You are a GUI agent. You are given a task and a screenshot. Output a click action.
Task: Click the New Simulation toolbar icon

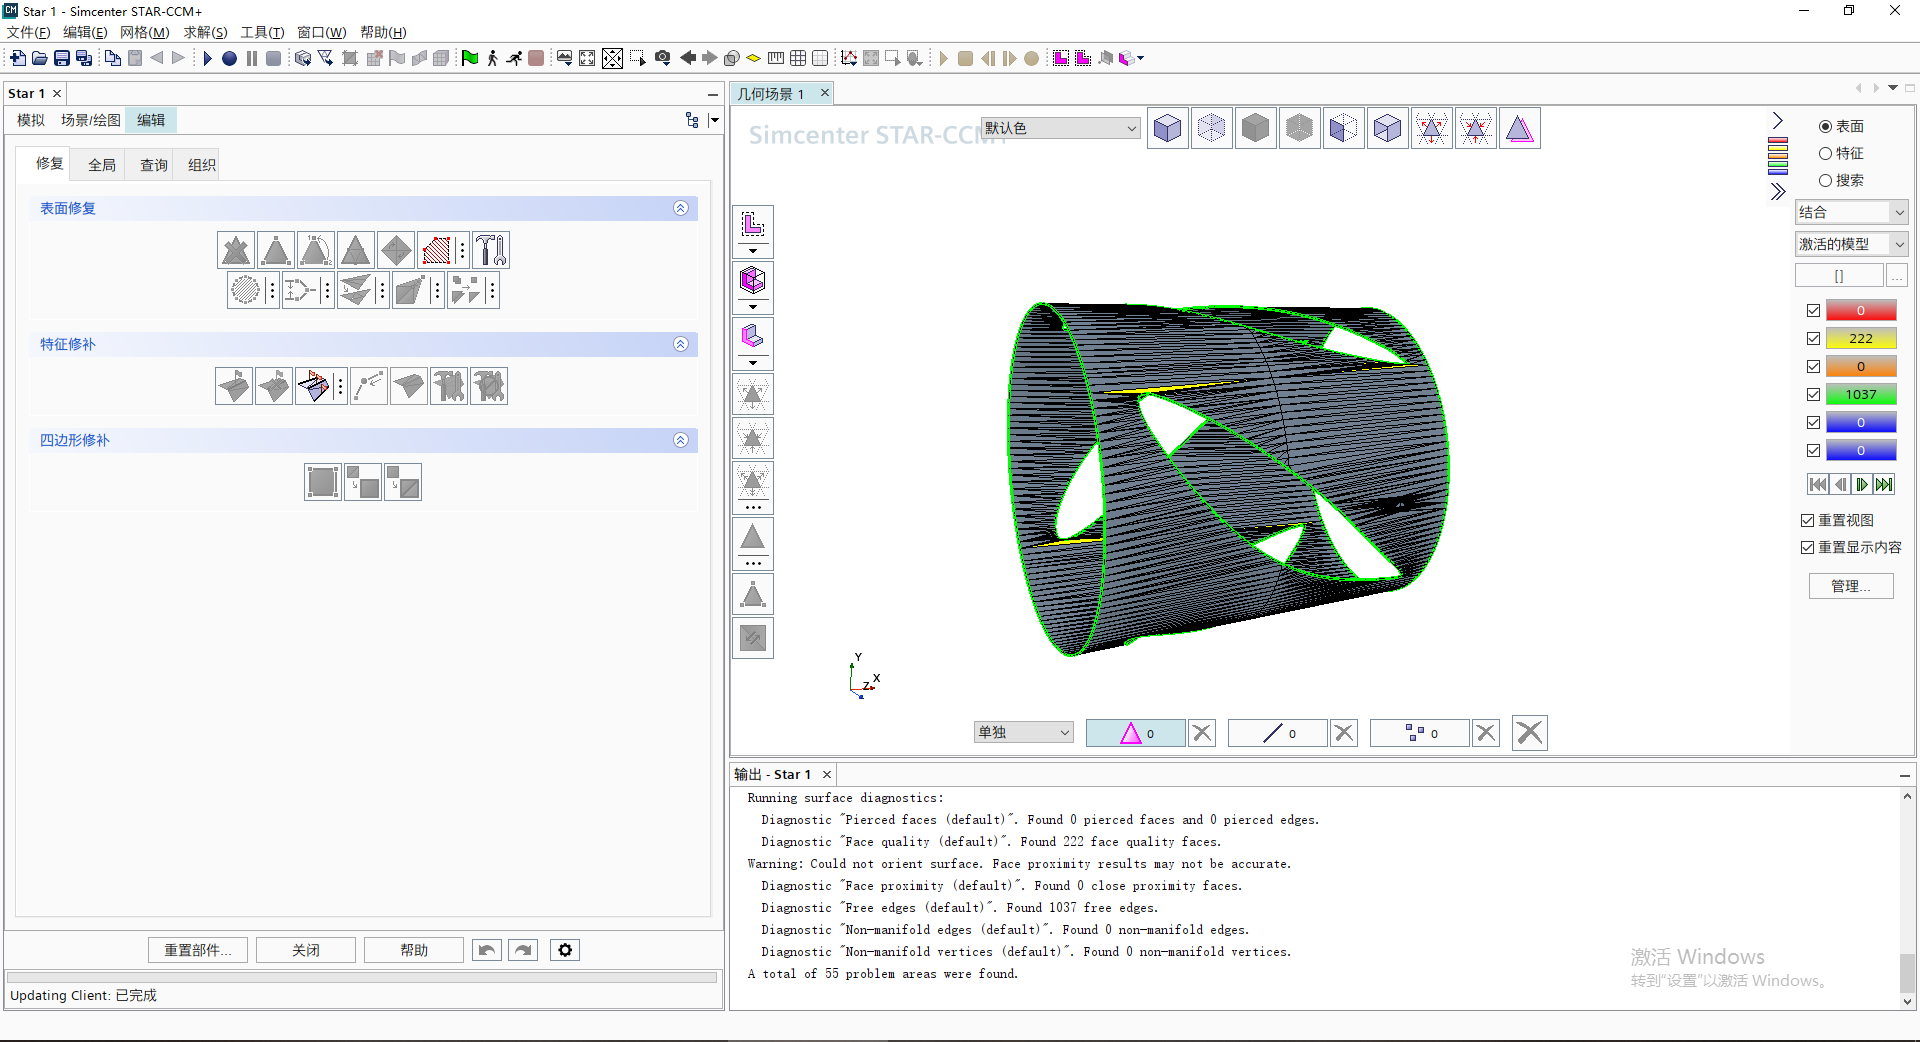coord(17,58)
